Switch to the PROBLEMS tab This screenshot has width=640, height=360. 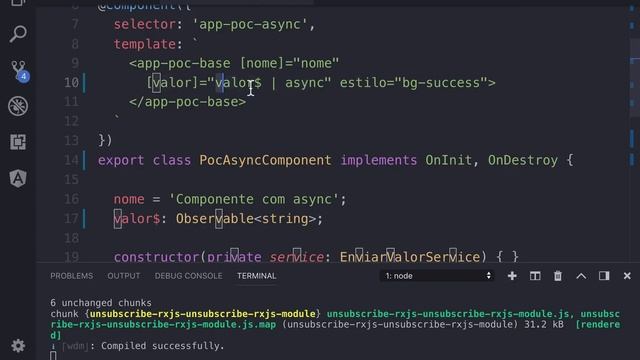click(x=71, y=276)
